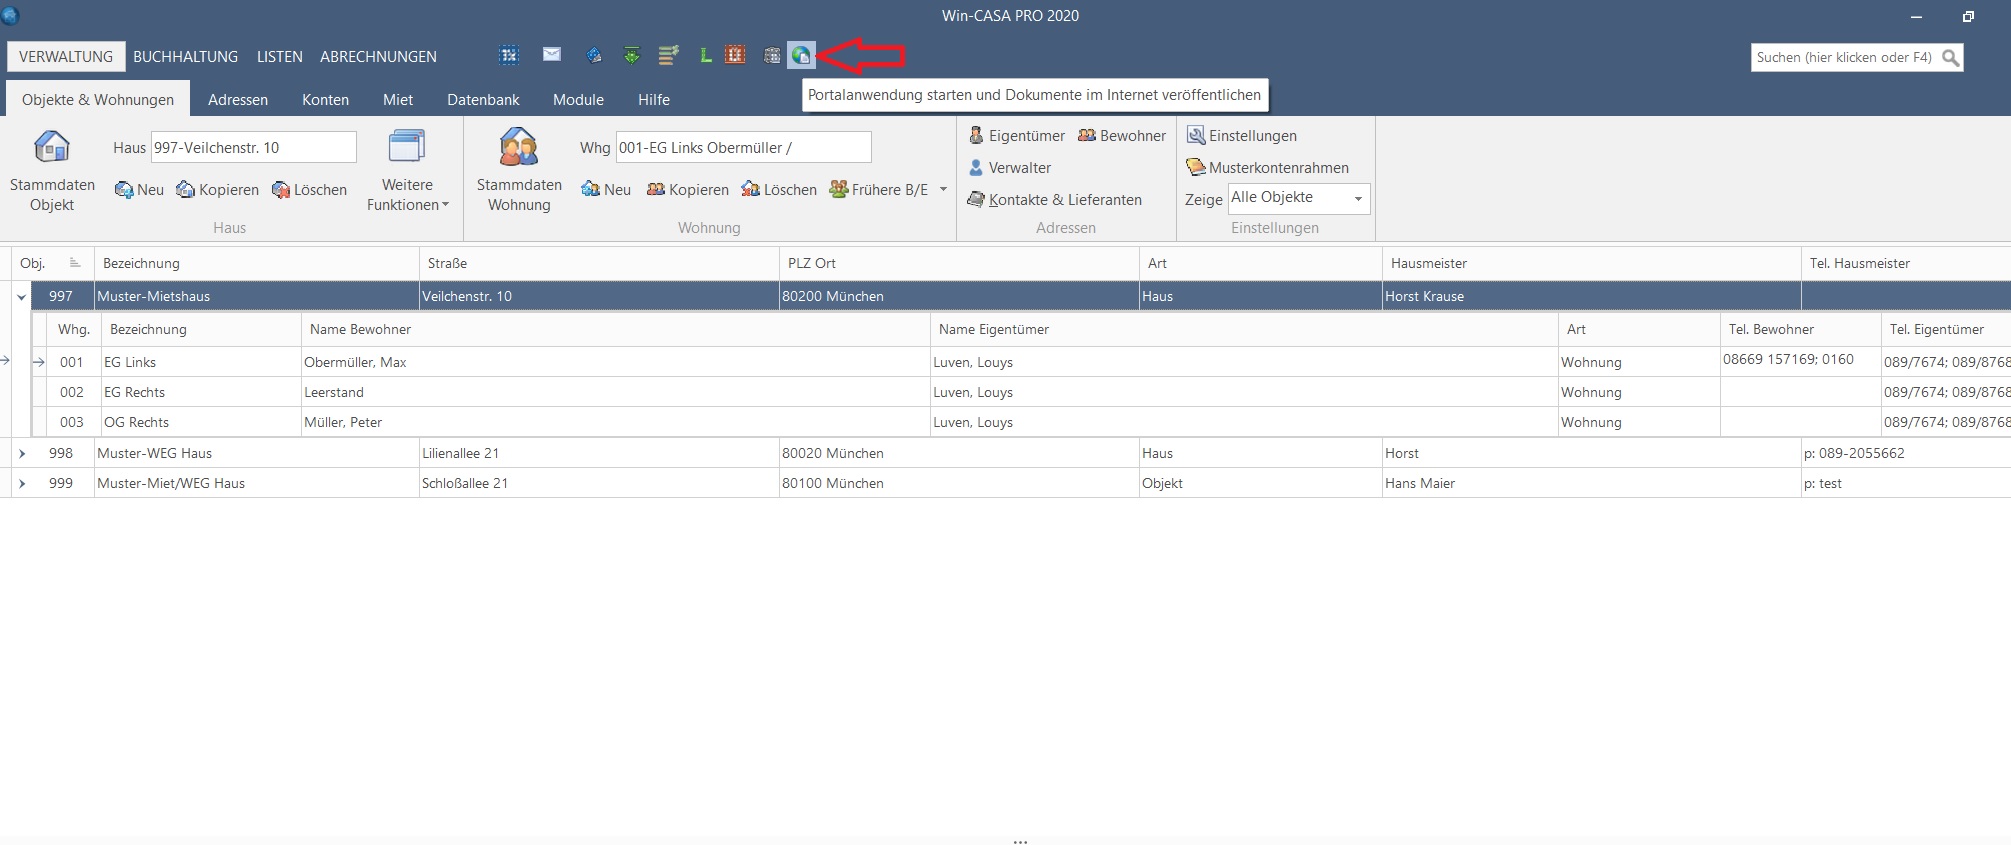
Task: Click the envelope mail icon in toolbar
Action: (x=552, y=55)
